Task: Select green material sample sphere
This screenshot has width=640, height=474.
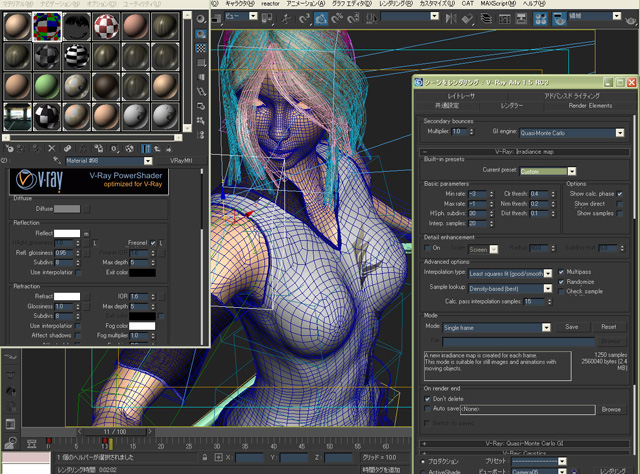Action: [x=47, y=87]
